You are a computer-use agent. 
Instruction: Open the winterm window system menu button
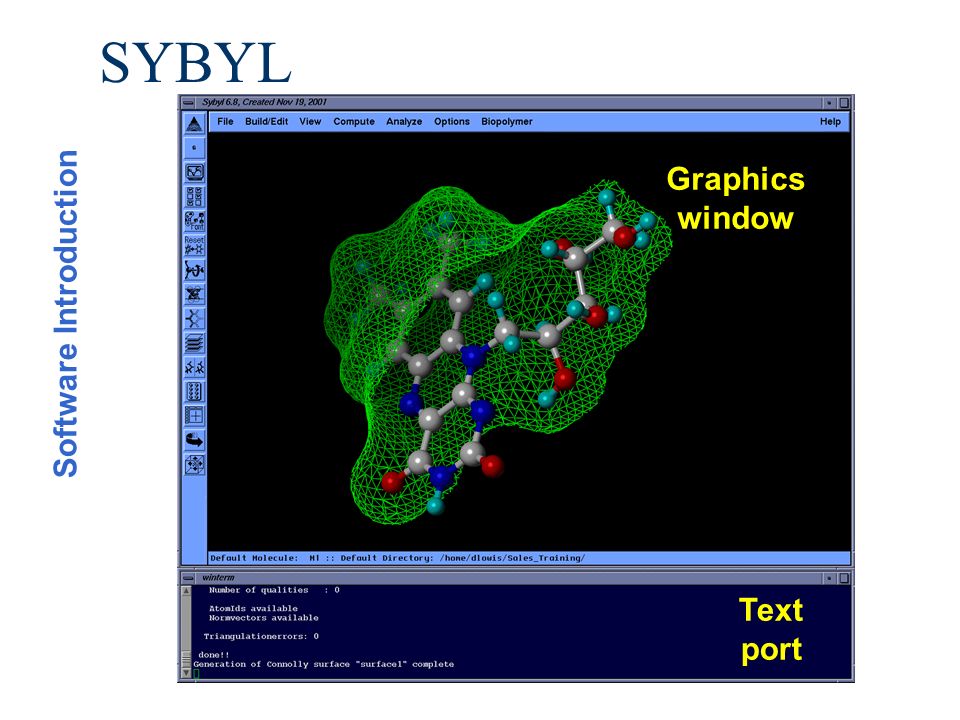[189, 577]
